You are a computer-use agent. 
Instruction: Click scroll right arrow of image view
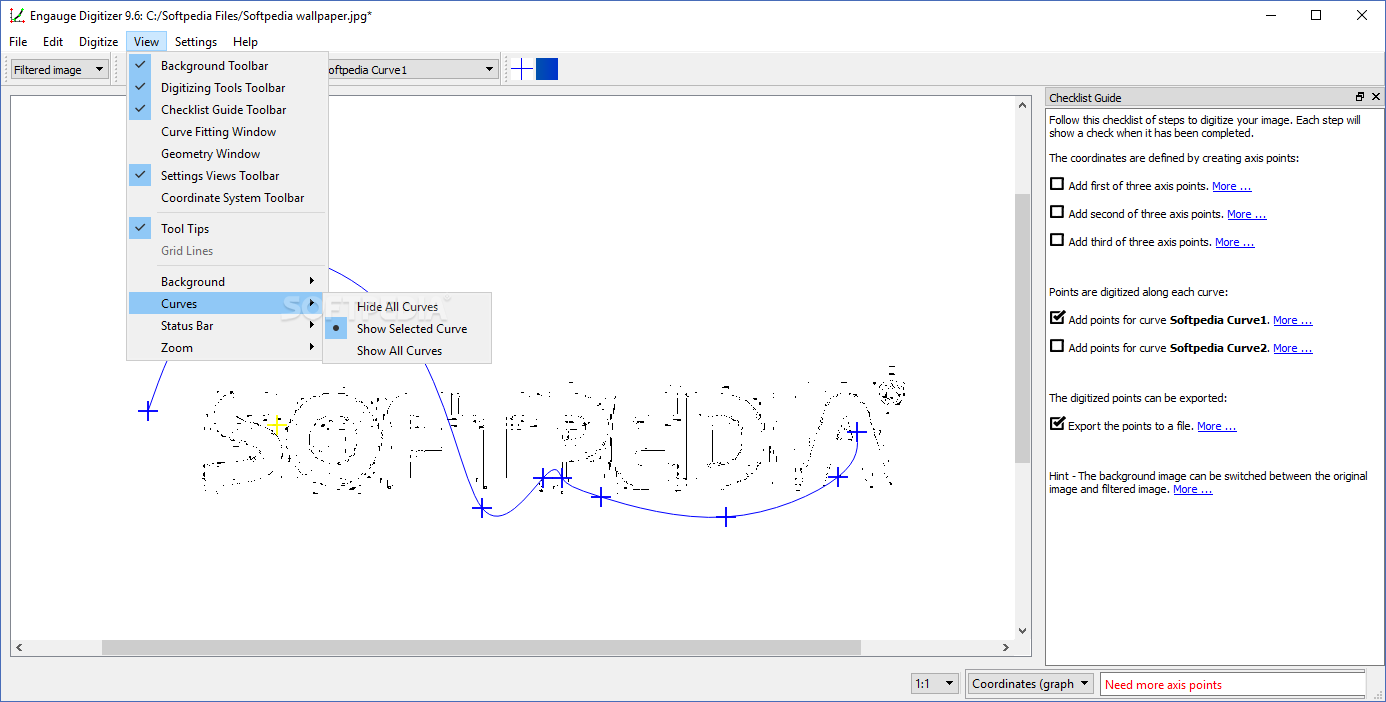pyautogui.click(x=1005, y=648)
